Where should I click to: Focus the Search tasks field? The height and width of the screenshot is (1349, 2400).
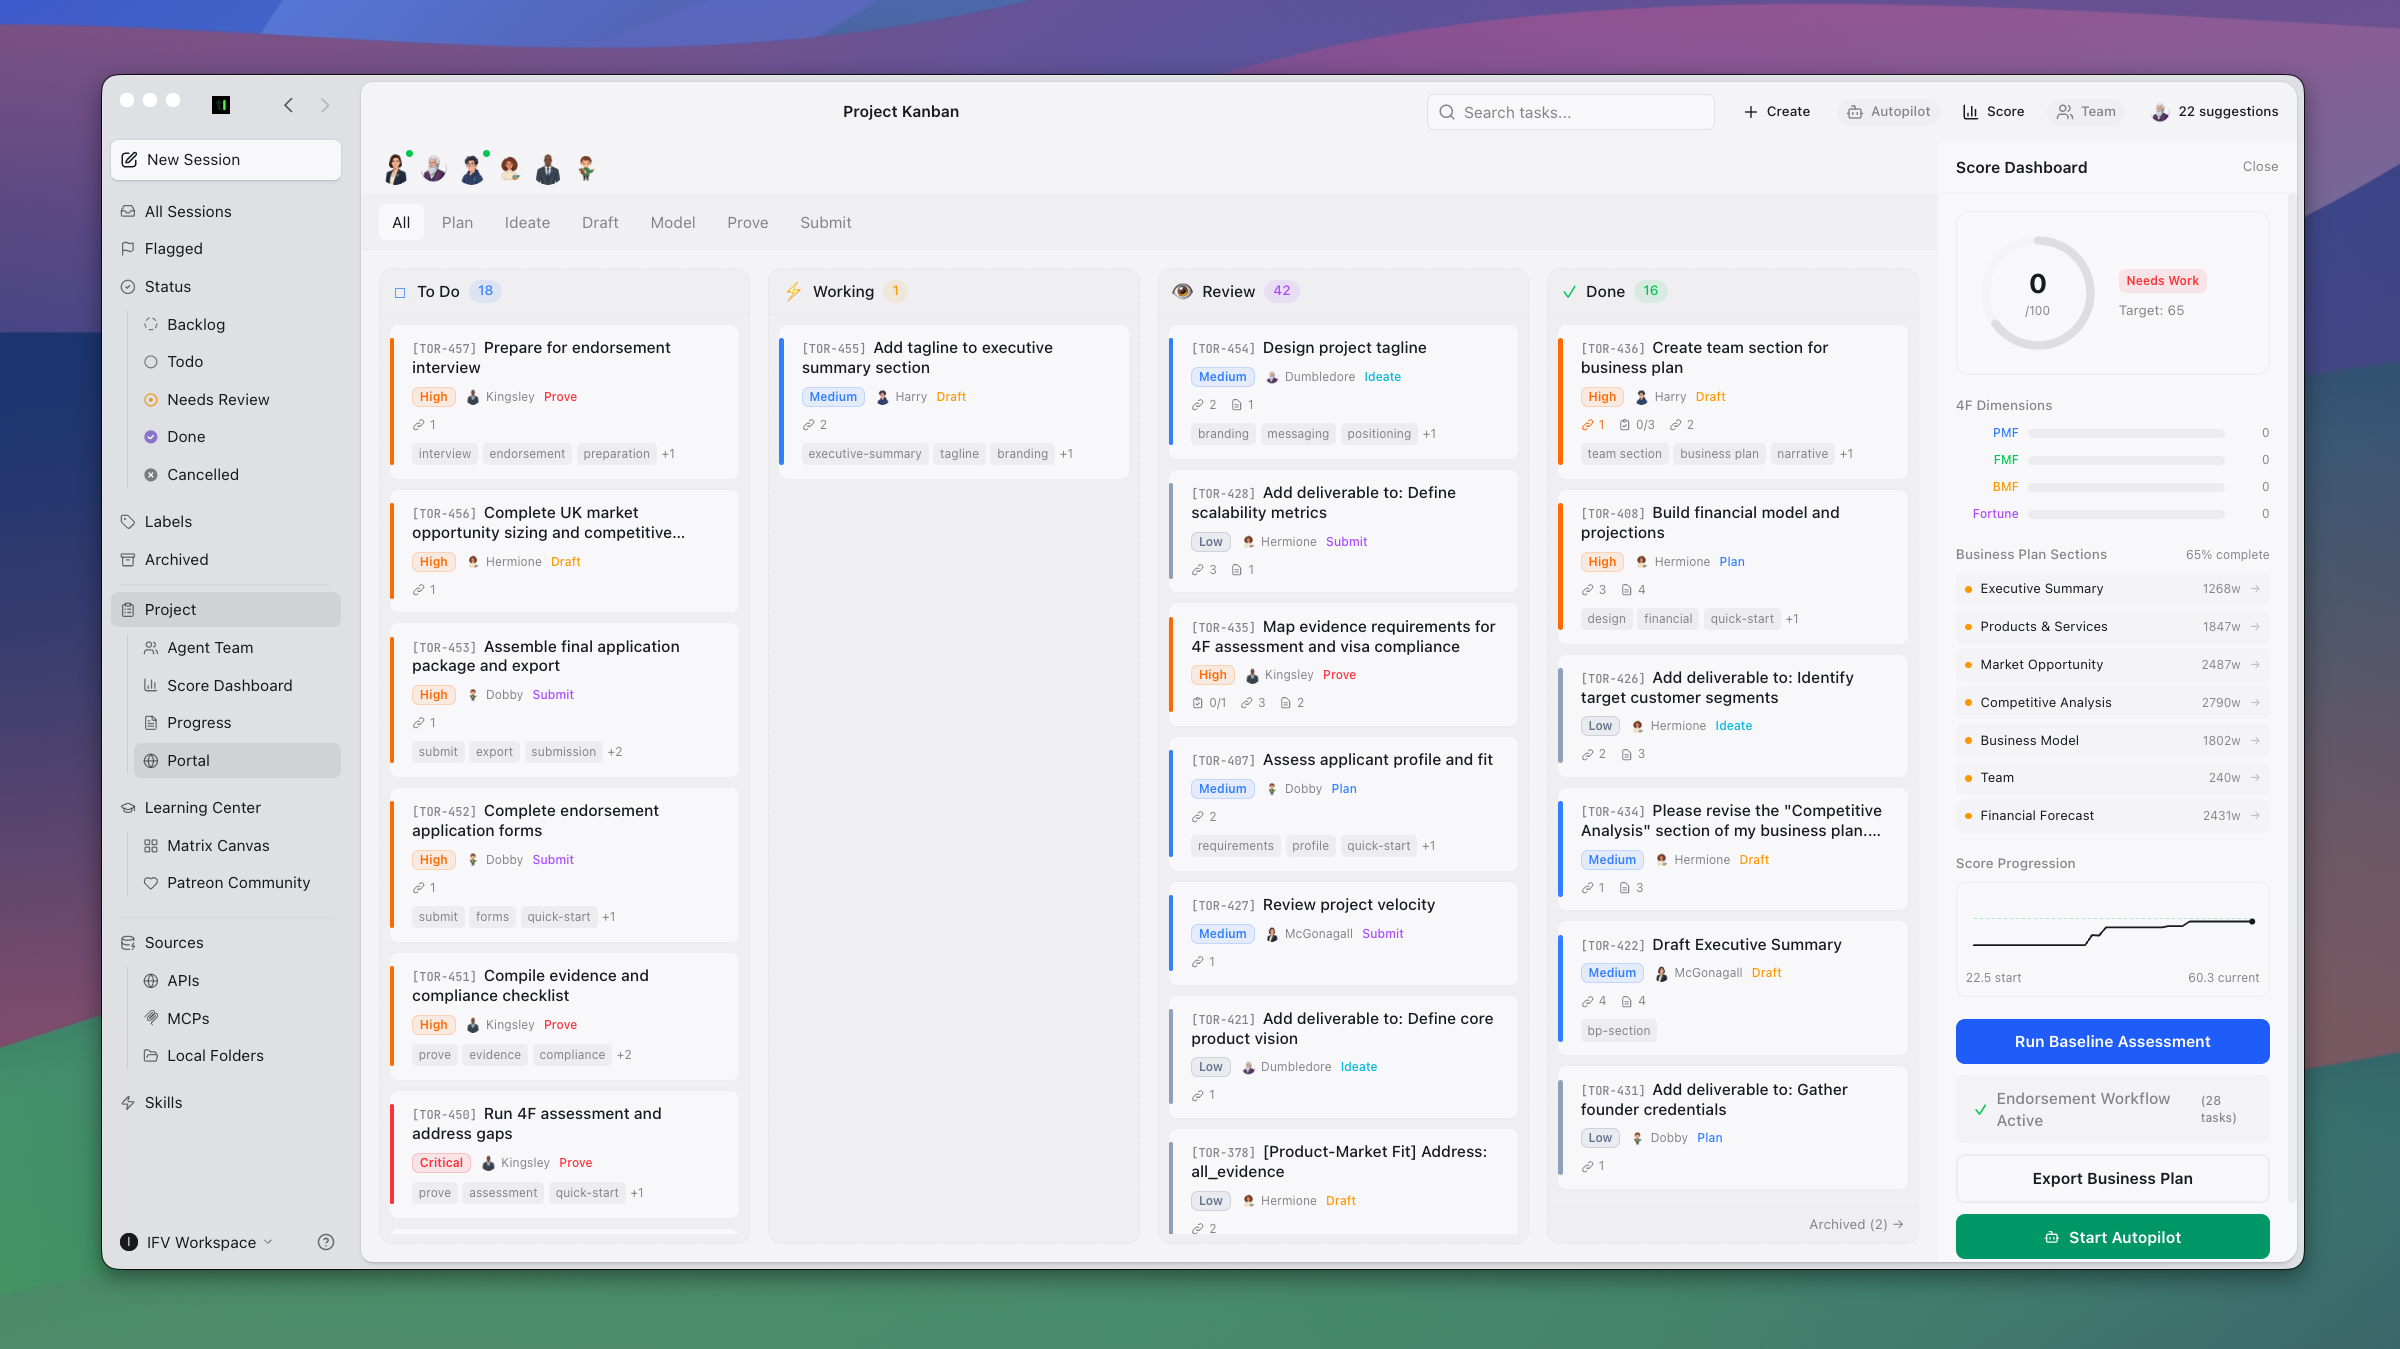pyautogui.click(x=1570, y=112)
